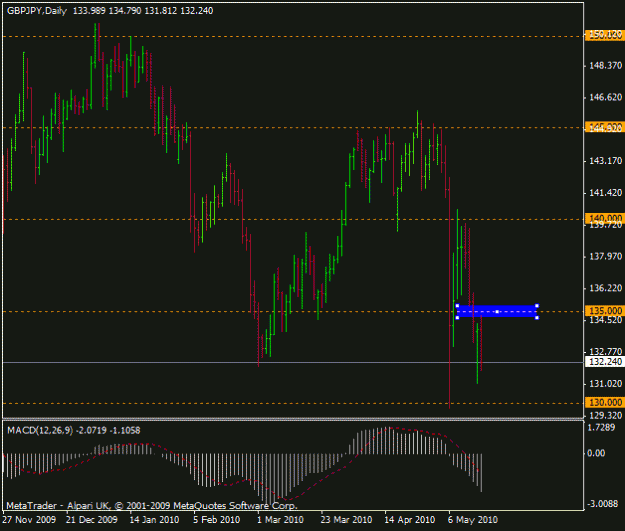The height and width of the screenshot is (531, 625).
Task: Click the 137.970 price scale value
Action: 605,256
